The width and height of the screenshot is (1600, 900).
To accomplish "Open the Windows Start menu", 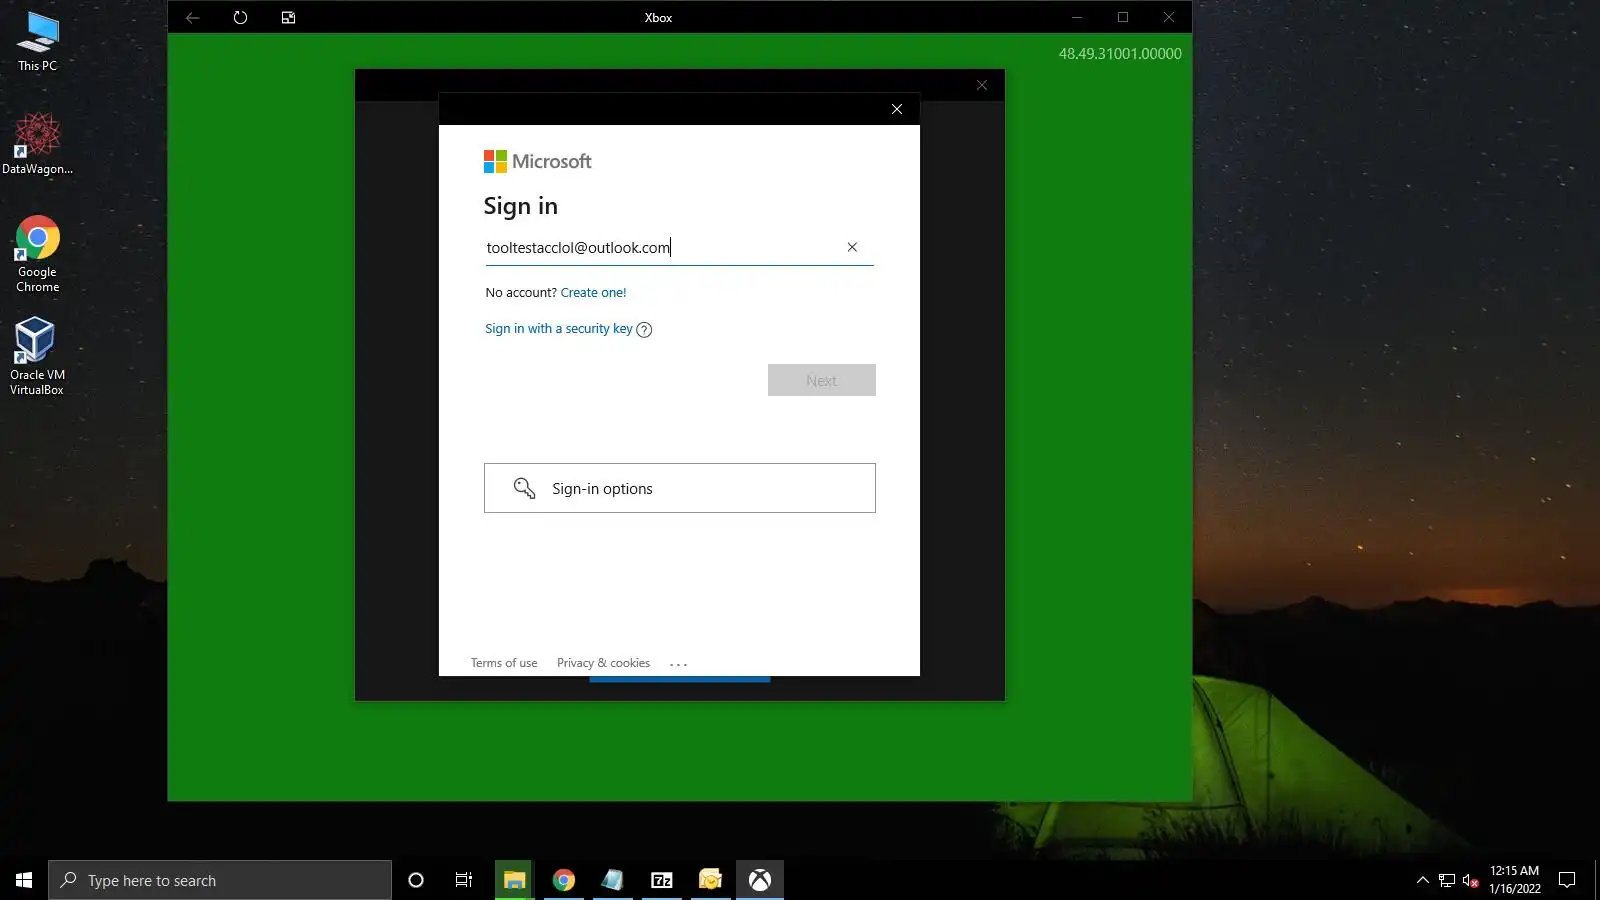I will pyautogui.click(x=24, y=880).
